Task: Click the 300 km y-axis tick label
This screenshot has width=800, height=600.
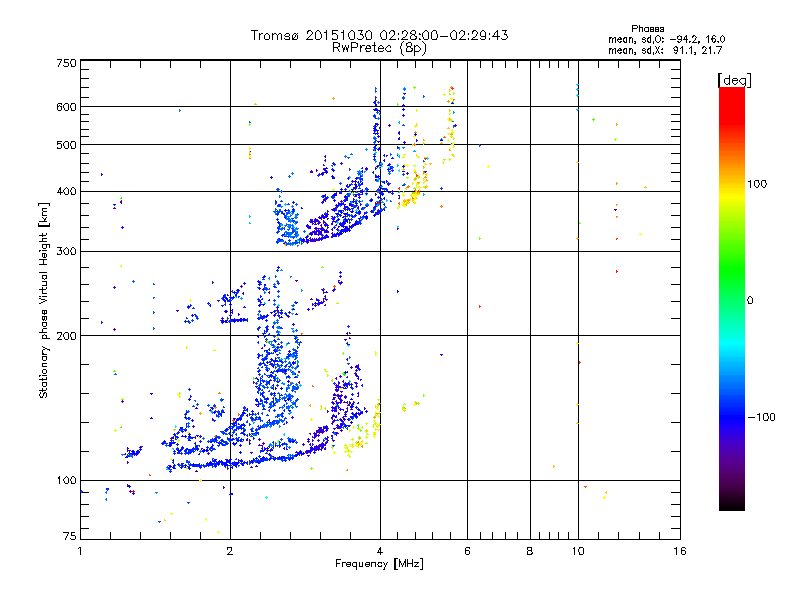Action: pyautogui.click(x=66, y=251)
